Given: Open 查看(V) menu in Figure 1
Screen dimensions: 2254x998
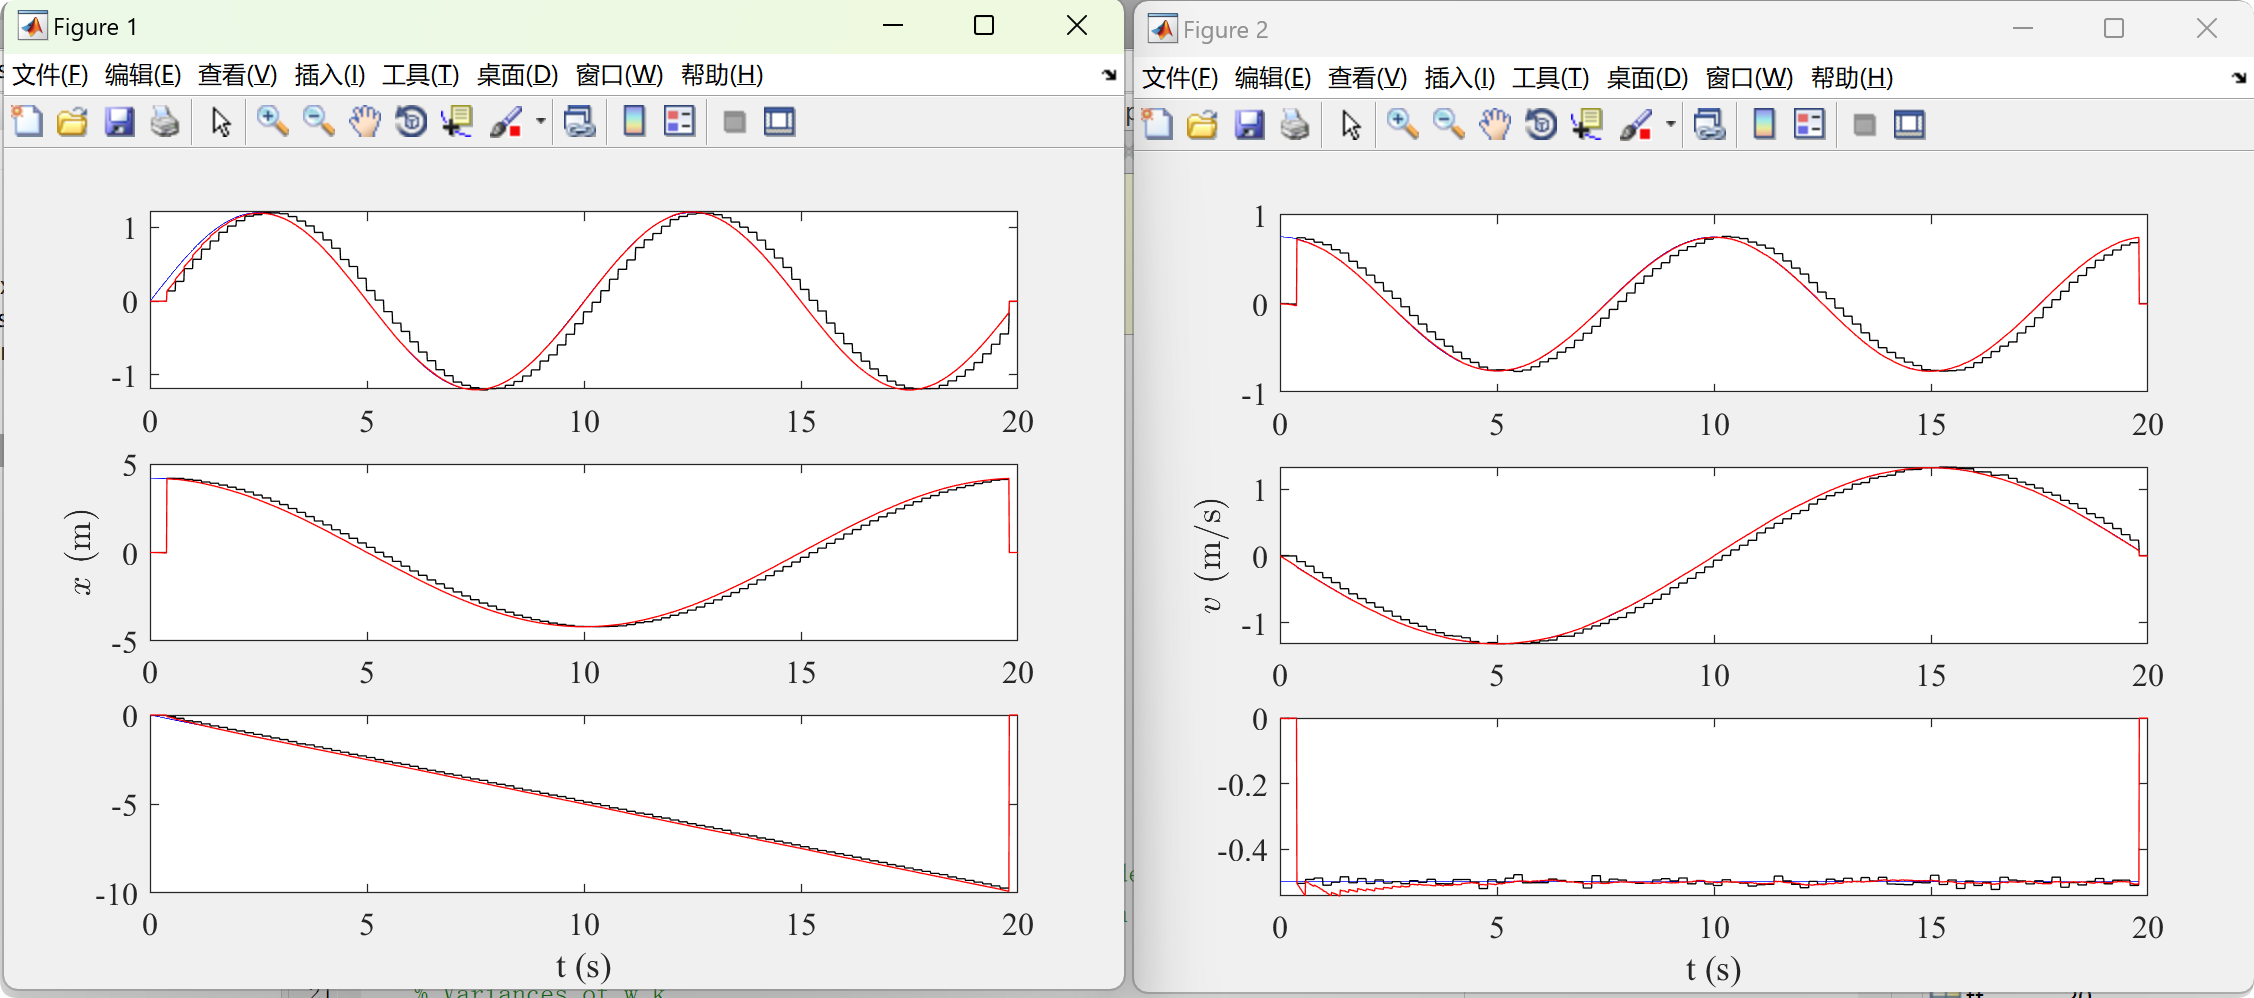Looking at the screenshot, I should click(237, 75).
